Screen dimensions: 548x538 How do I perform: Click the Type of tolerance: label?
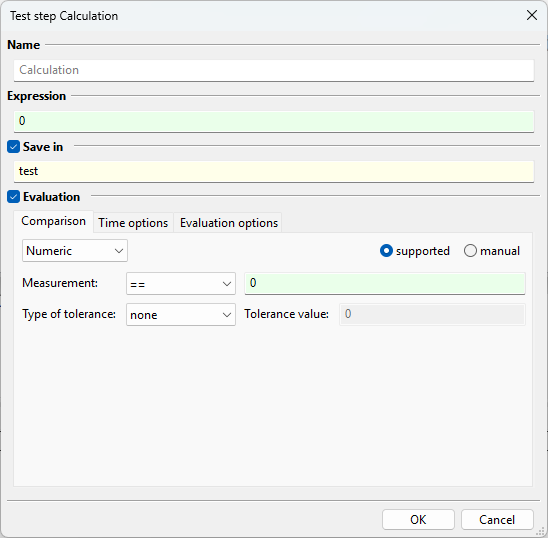pyautogui.click(x=69, y=314)
